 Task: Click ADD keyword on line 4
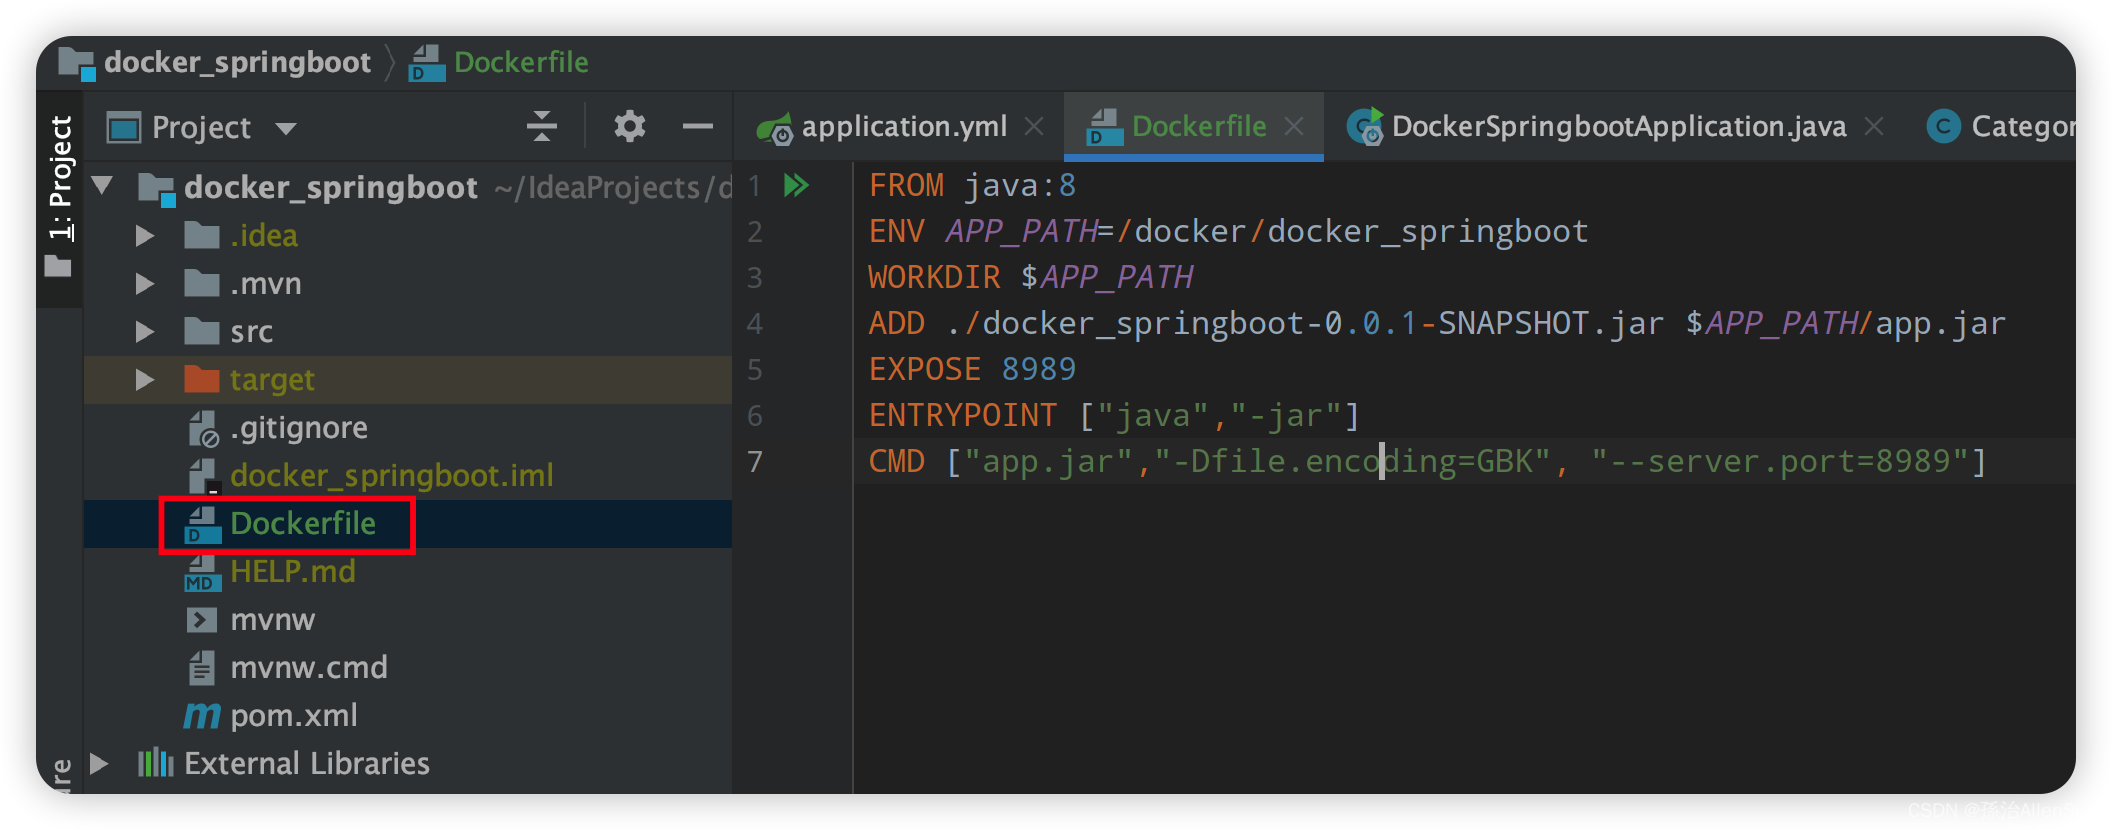tap(896, 323)
